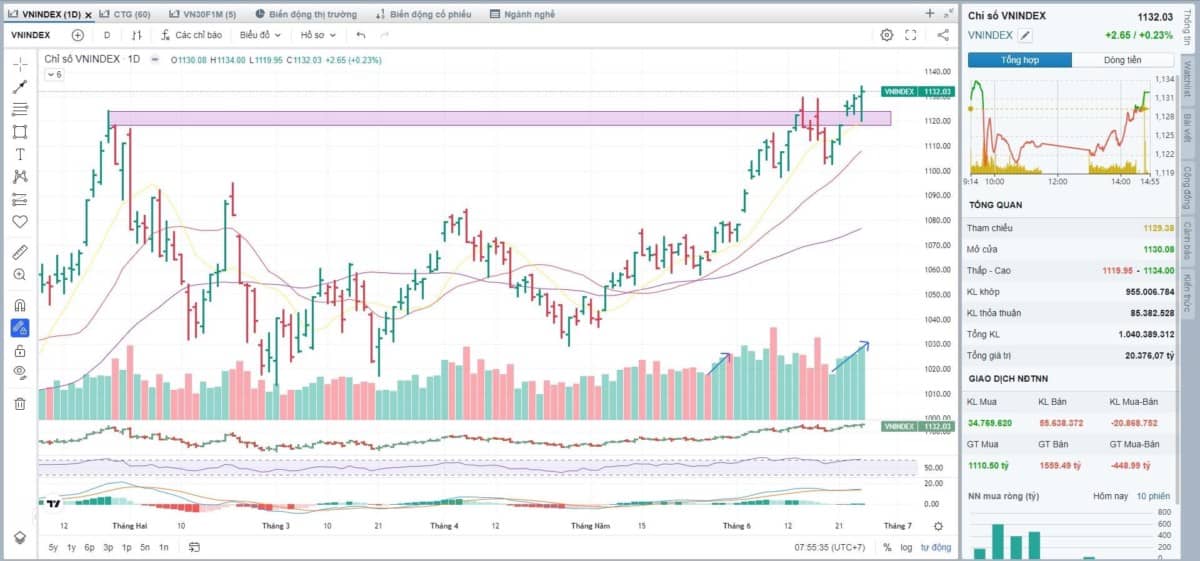This screenshot has height=561, width=1200.
Task: Expand the Hồ sơ dropdown
Action: click(x=318, y=35)
